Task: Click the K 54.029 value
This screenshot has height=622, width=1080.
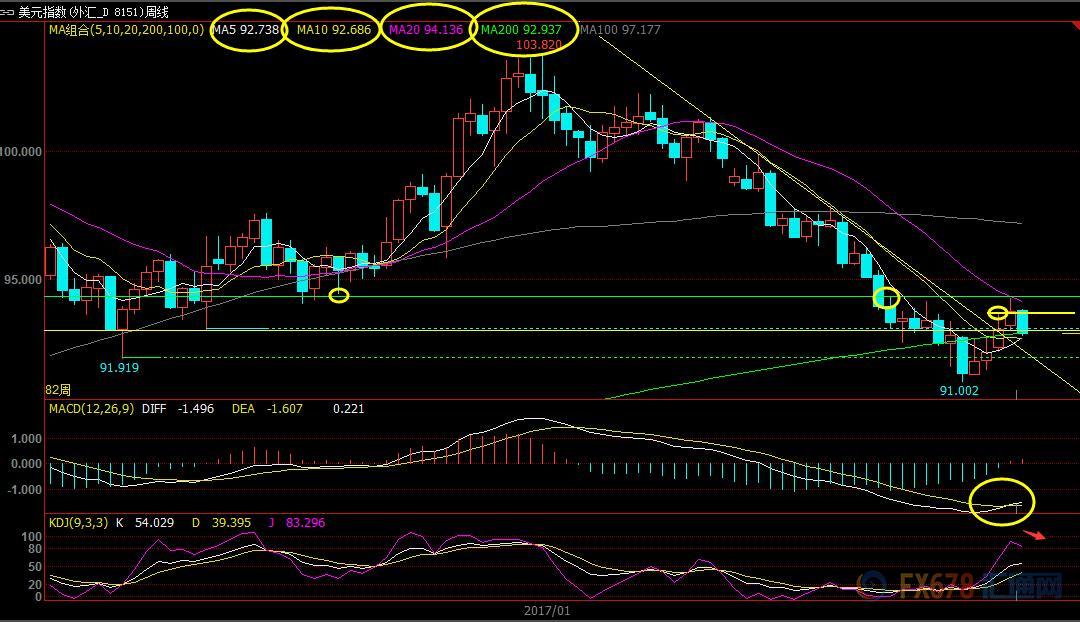Action: click(145, 523)
